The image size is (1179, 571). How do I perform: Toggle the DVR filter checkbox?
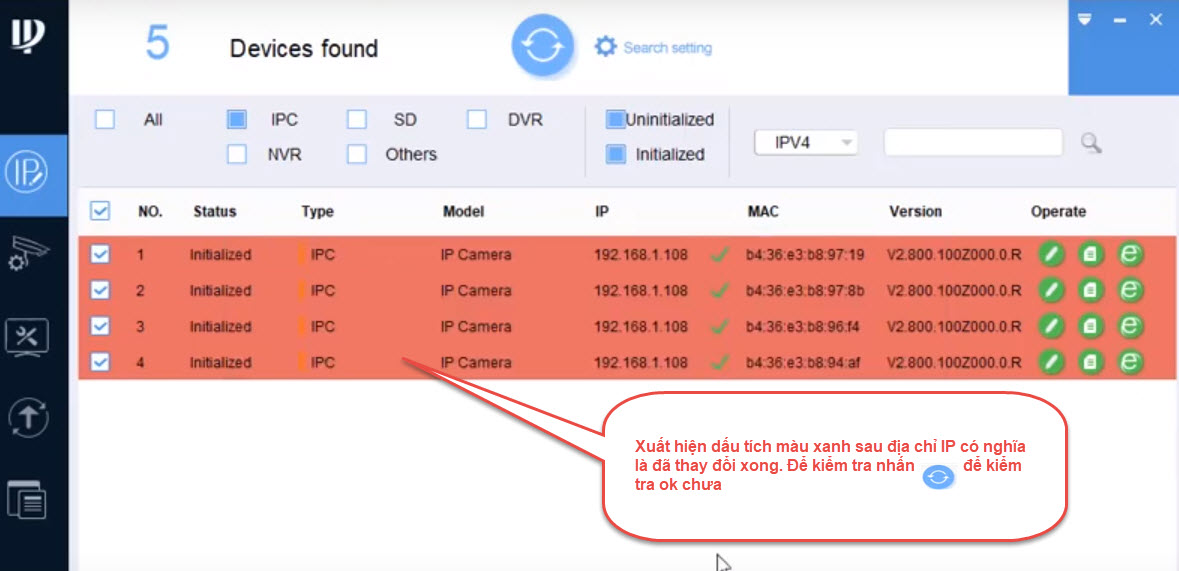(477, 120)
